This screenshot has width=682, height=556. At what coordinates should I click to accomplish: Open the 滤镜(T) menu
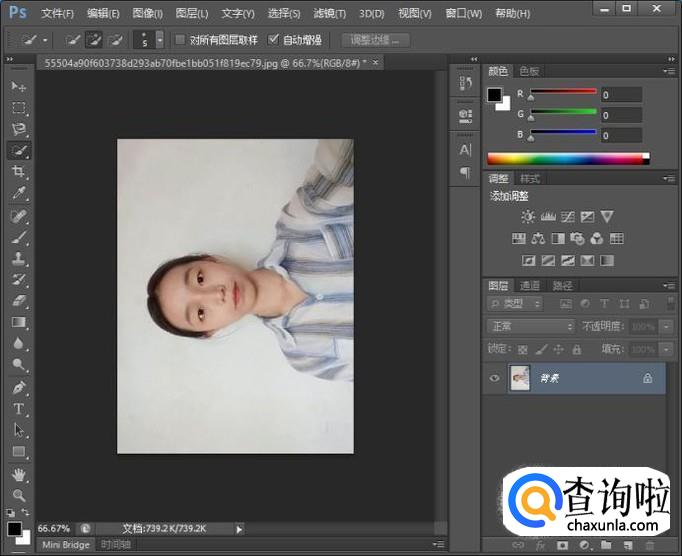pos(329,14)
